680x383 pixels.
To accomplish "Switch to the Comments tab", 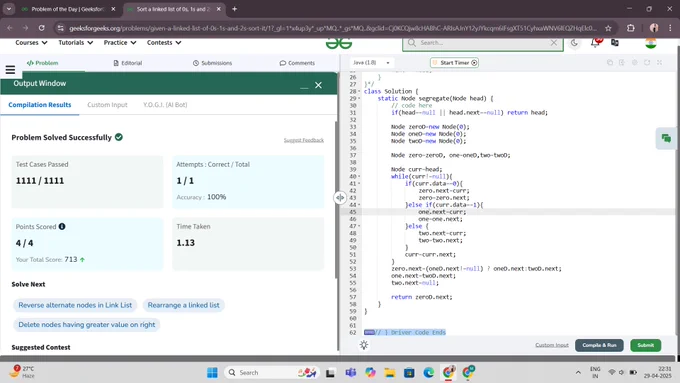I will (297, 63).
